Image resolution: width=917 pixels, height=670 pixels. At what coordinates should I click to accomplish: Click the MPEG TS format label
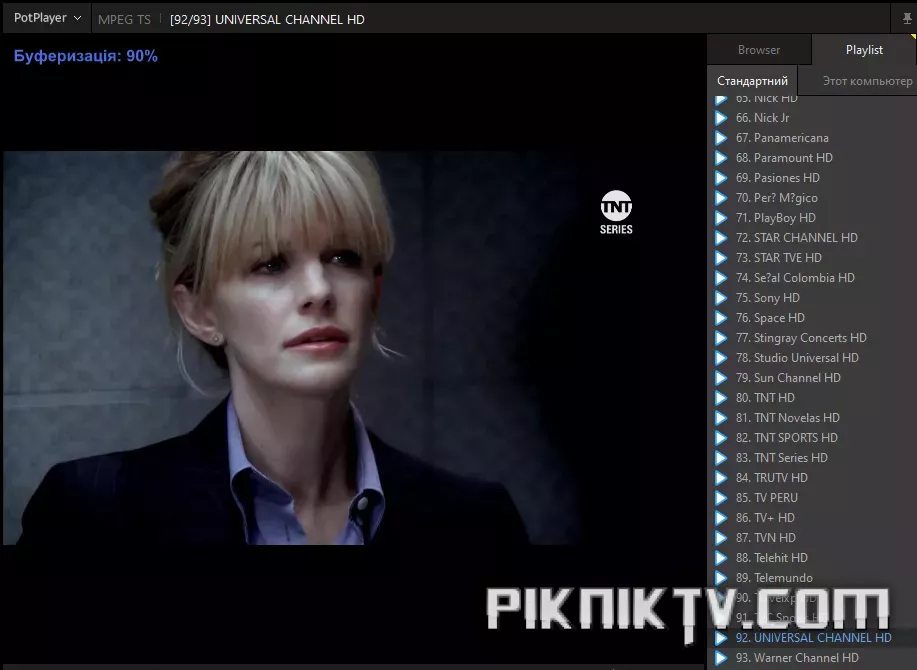(x=124, y=19)
